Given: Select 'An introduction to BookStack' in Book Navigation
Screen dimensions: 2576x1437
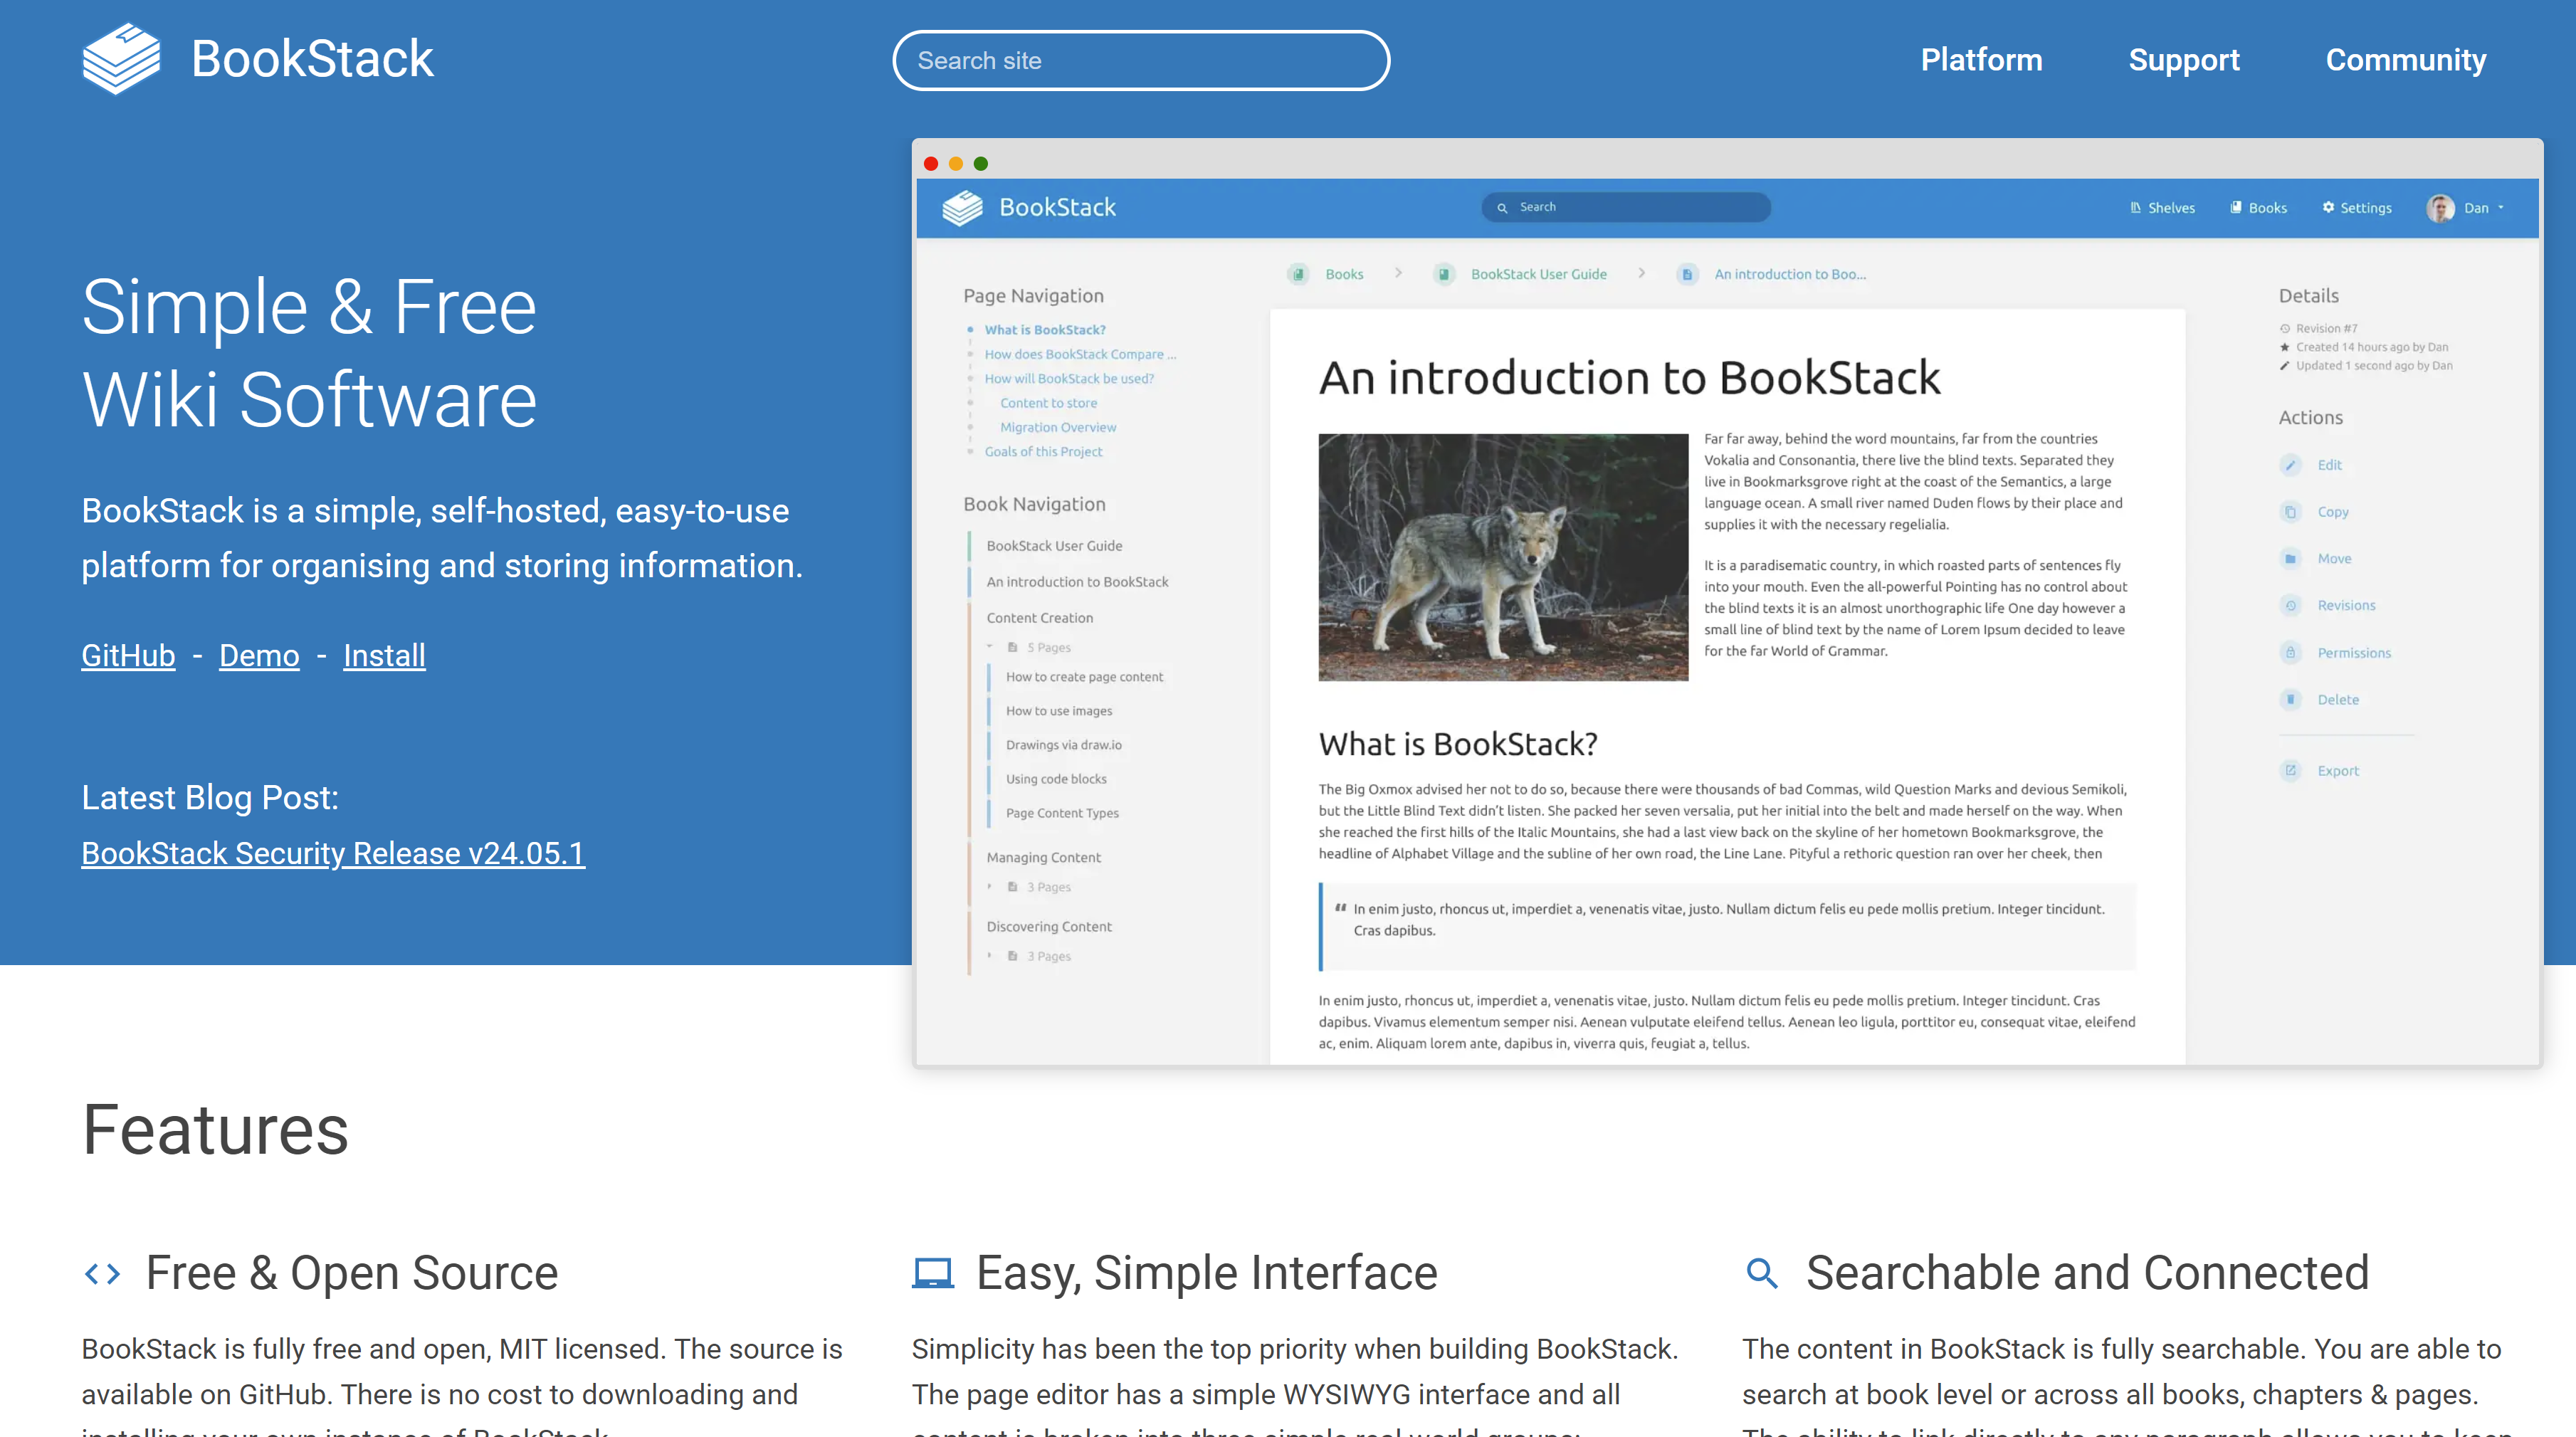Looking at the screenshot, I should [x=1077, y=582].
